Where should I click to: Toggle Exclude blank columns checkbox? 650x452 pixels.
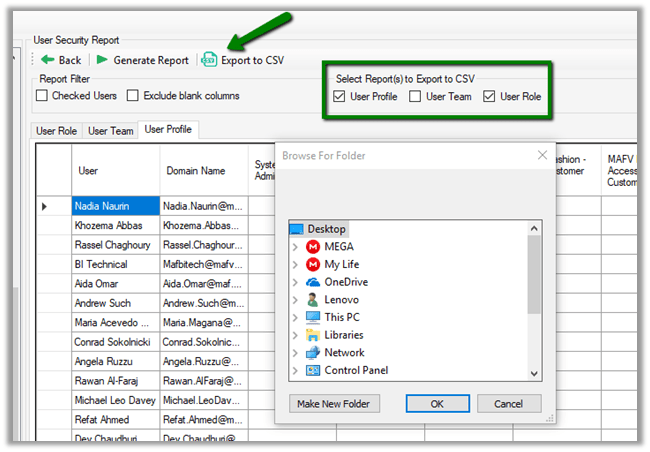(133, 96)
